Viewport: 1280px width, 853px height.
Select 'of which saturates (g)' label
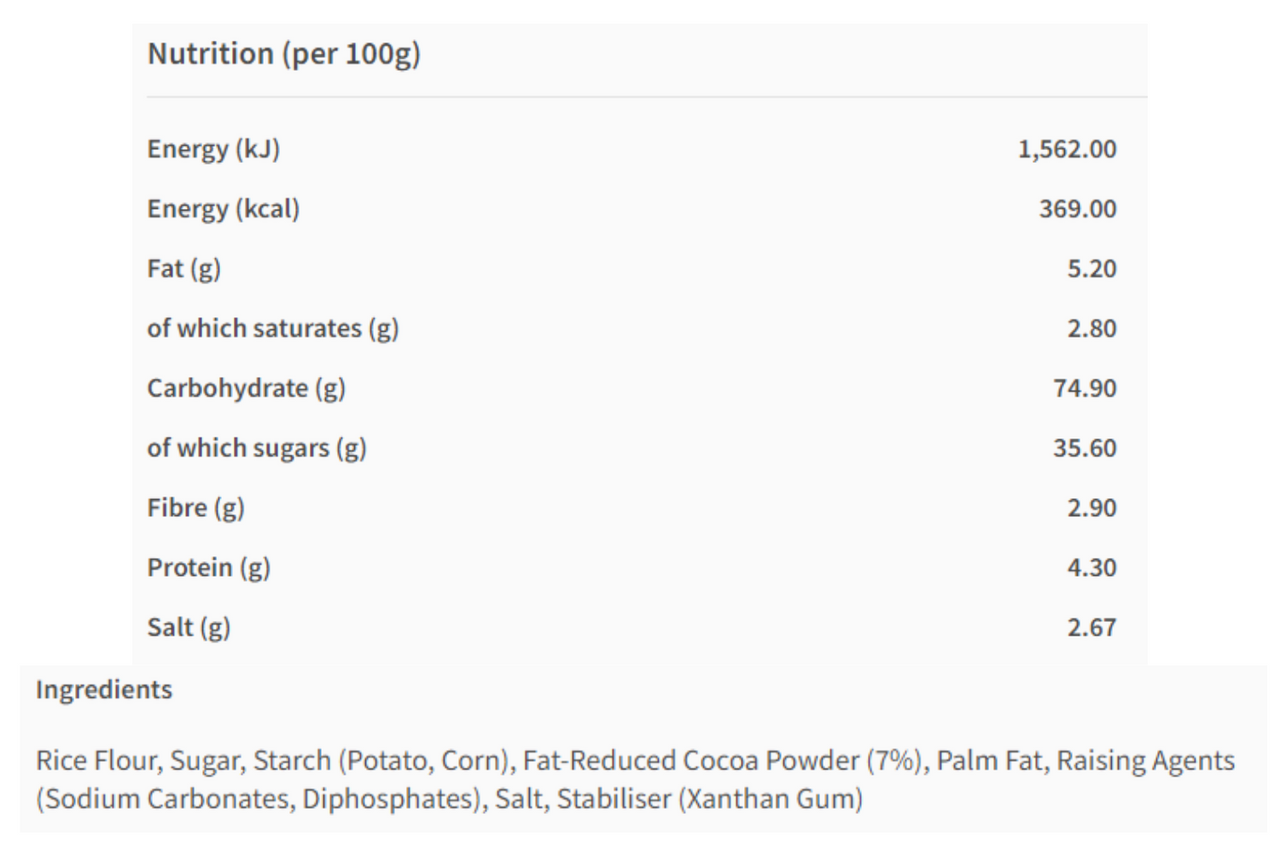[x=273, y=329]
